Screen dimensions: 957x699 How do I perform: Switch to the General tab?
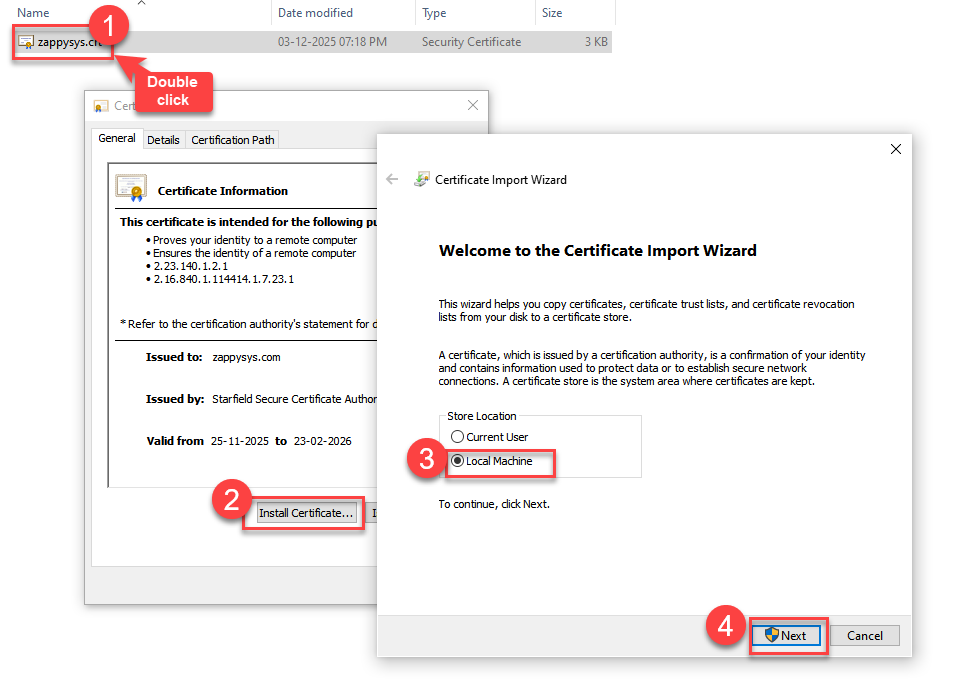[117, 139]
